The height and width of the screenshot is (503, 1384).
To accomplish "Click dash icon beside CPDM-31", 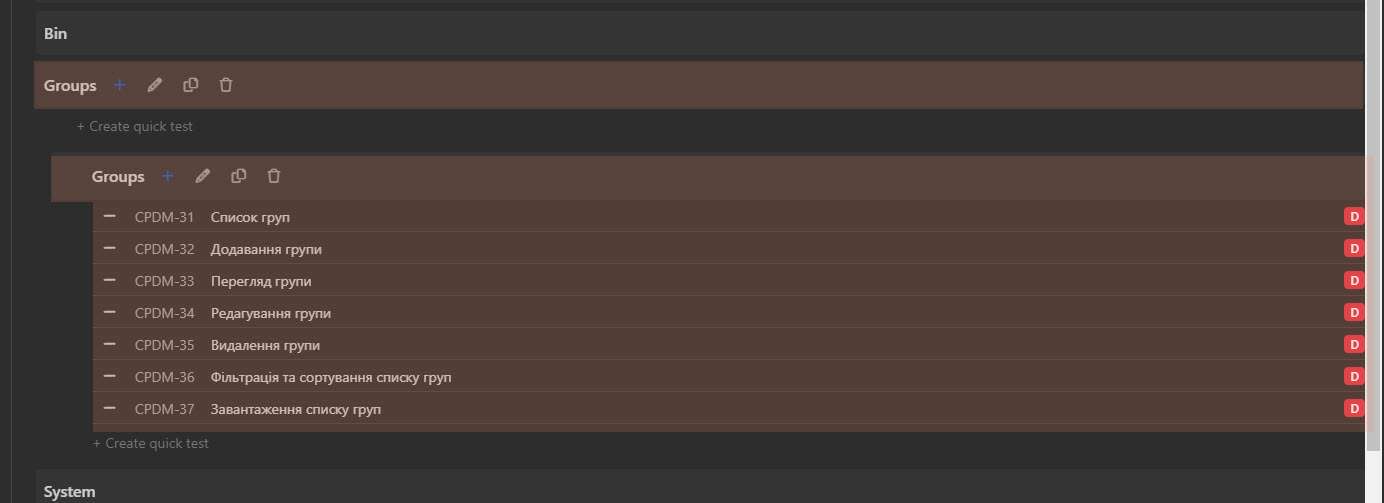I will click(110, 216).
